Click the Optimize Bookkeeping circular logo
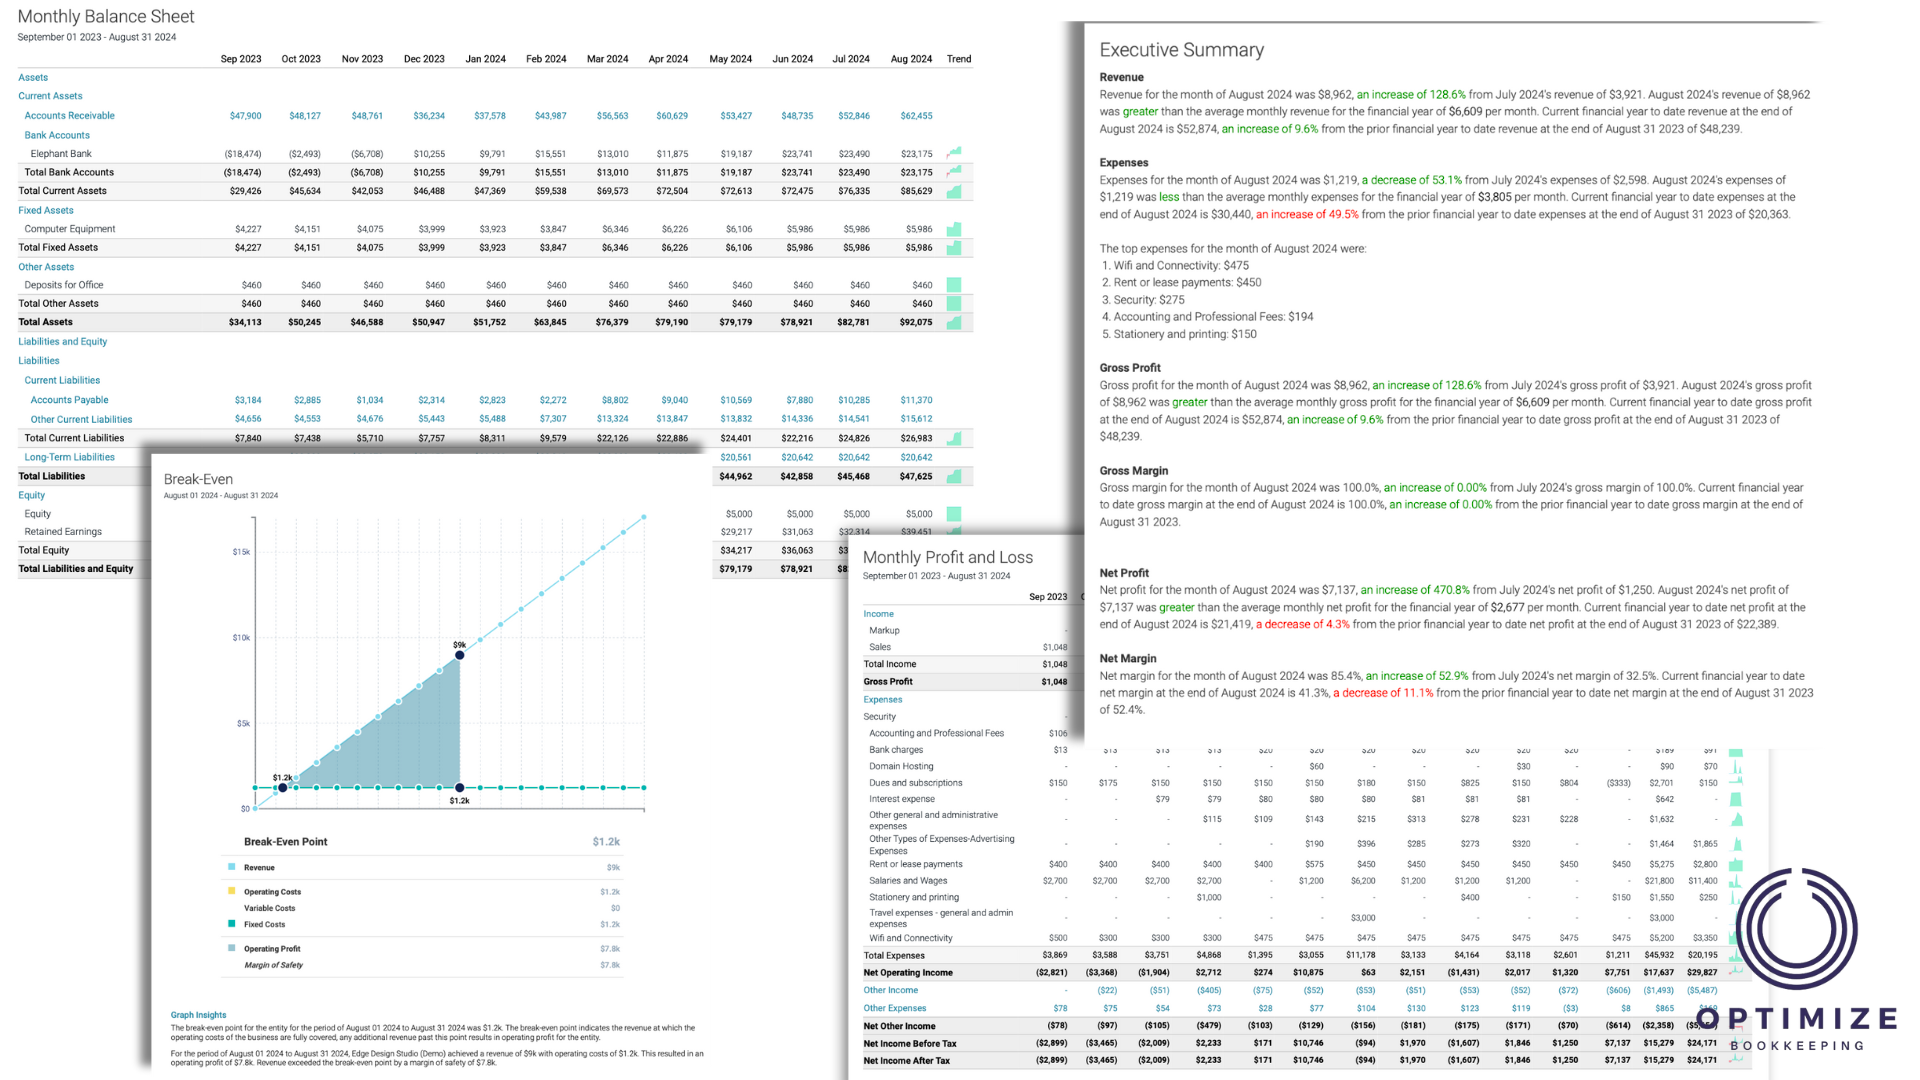Viewport: 1920px width, 1080px height. 1797,930
